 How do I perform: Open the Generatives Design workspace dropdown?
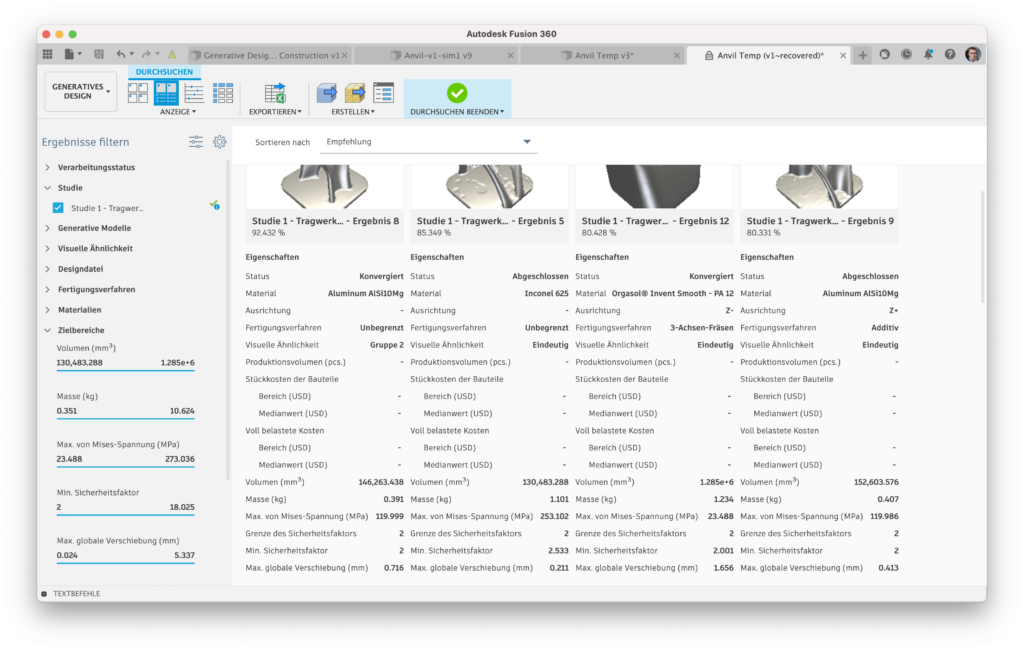point(80,91)
